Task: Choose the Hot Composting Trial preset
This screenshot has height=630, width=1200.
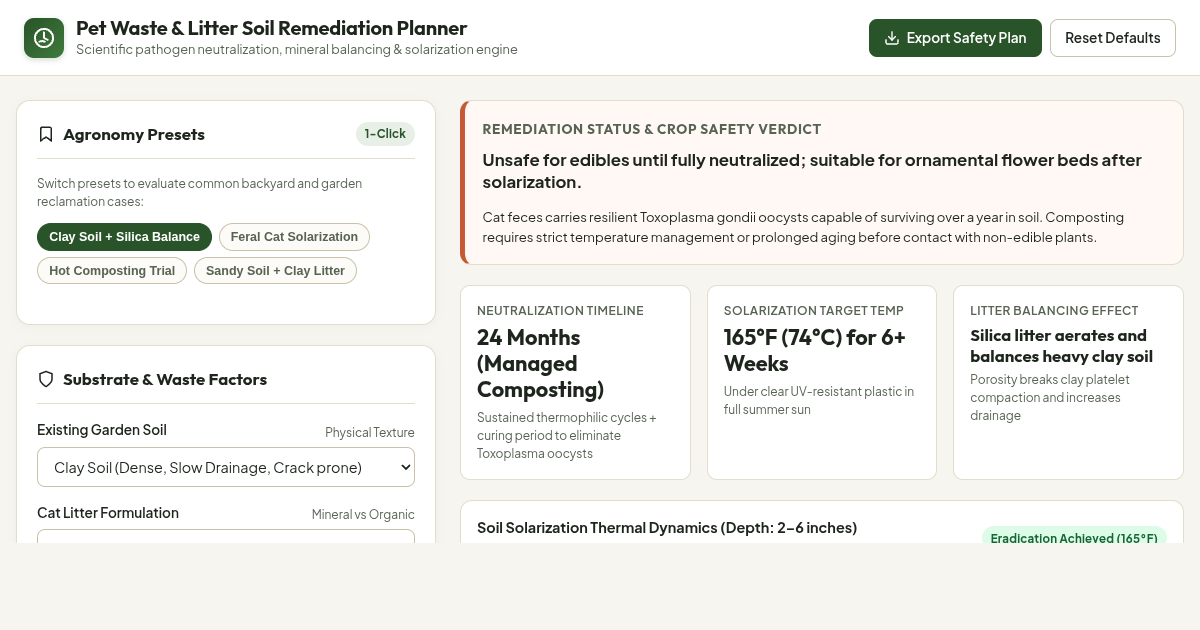Action: [x=112, y=271]
